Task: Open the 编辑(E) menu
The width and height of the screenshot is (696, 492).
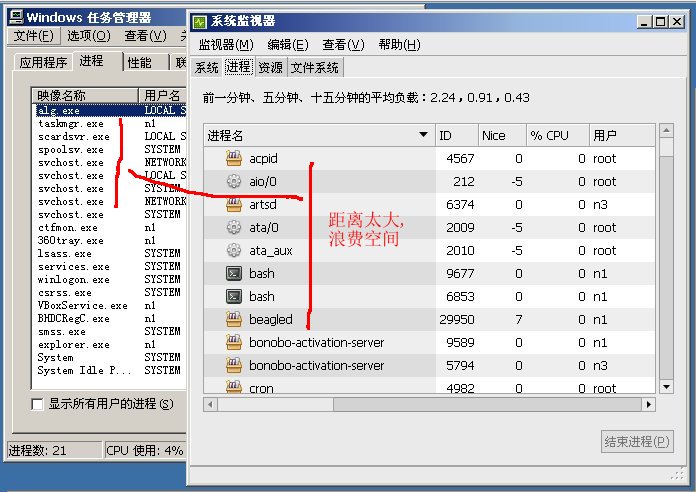Action: coord(288,44)
